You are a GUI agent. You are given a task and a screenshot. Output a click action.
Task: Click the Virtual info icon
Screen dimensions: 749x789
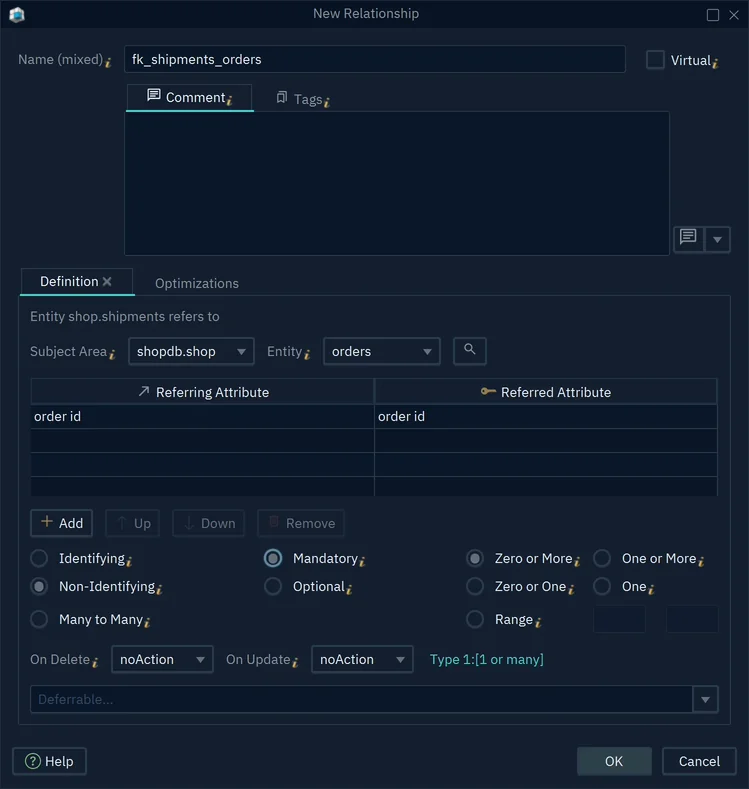click(715, 63)
